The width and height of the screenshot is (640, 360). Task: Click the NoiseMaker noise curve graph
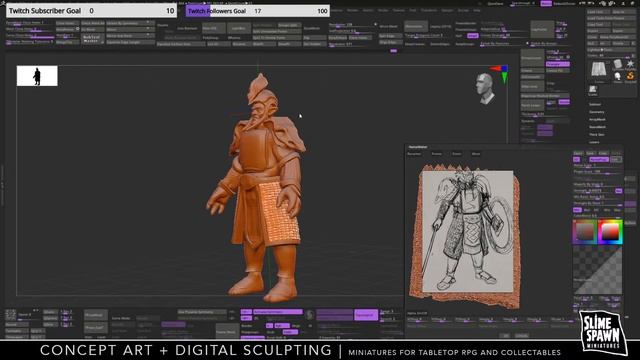tap(598, 270)
